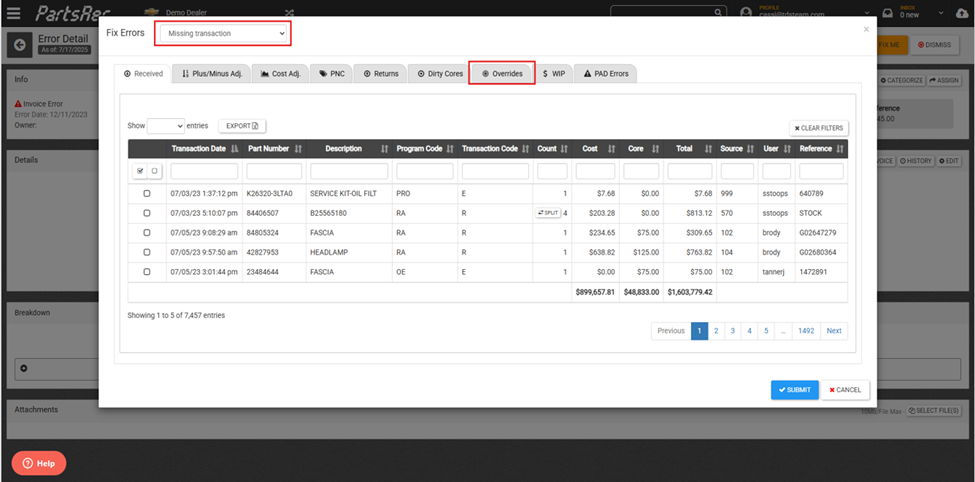Click the DISMISS button

935,45
